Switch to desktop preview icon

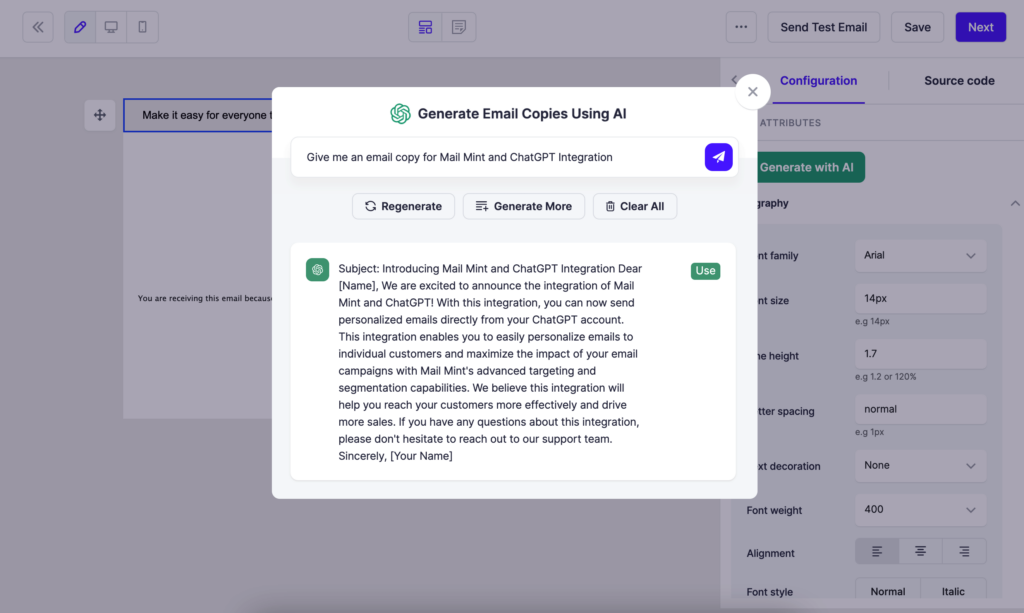[x=111, y=27]
